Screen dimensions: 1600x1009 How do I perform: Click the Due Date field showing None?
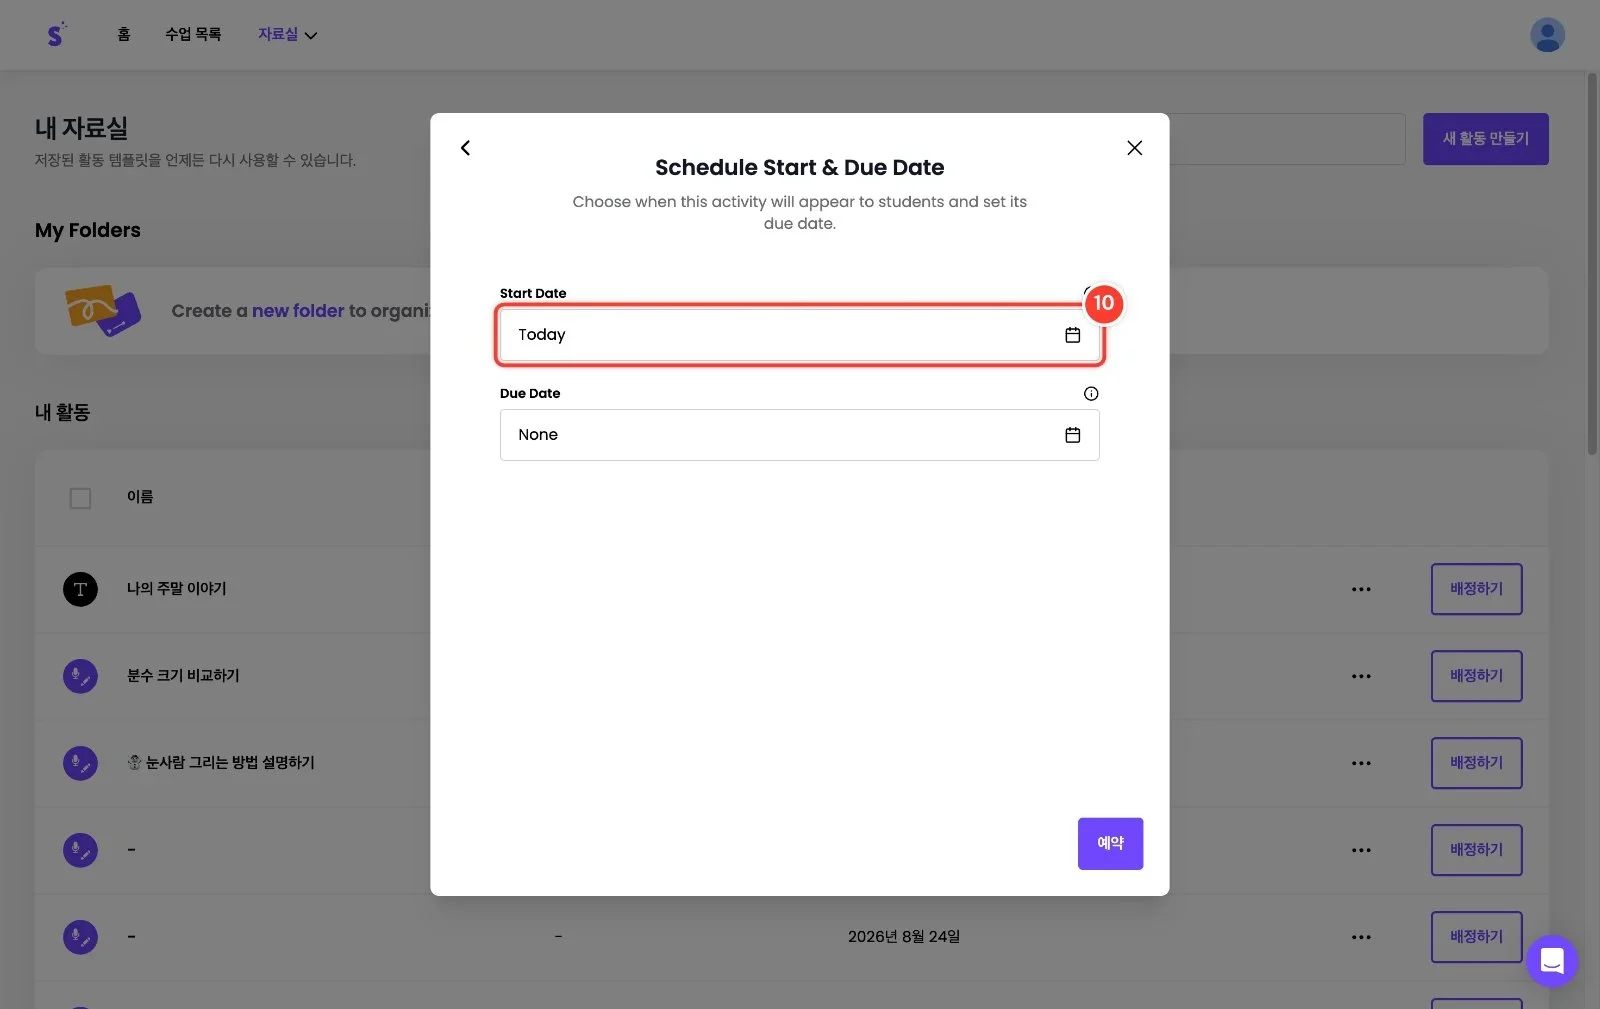click(x=799, y=435)
